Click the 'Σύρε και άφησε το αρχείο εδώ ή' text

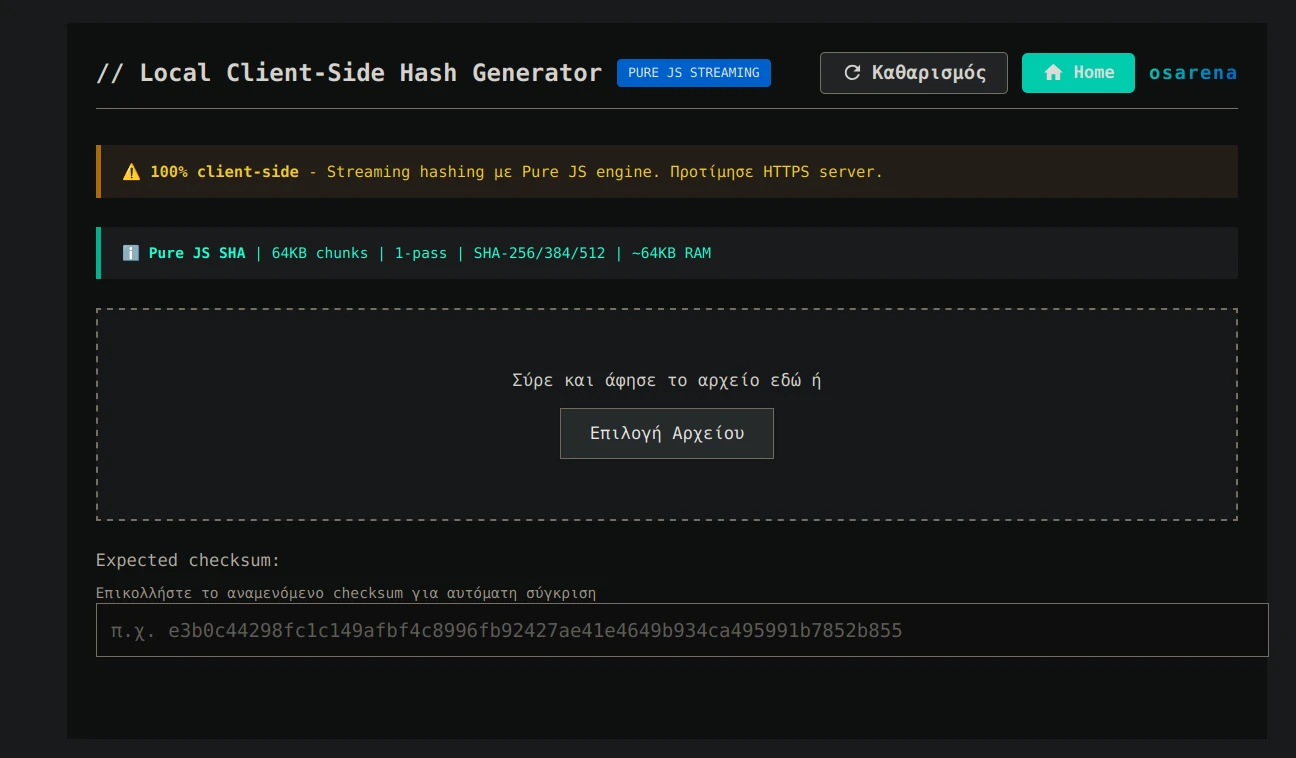667,380
